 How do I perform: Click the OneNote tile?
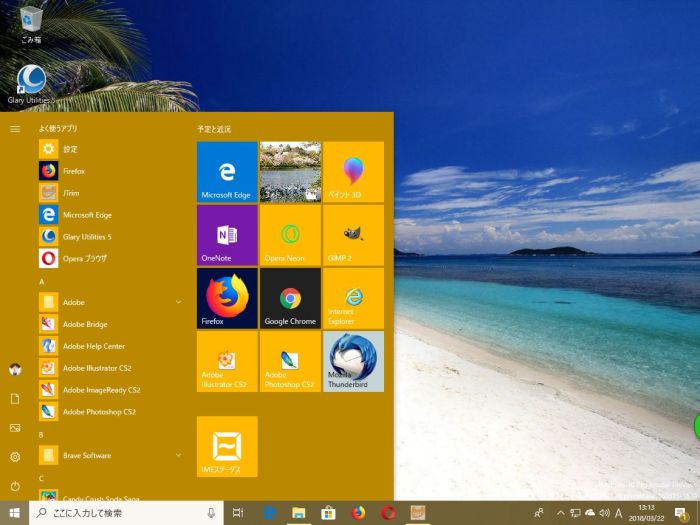227,234
